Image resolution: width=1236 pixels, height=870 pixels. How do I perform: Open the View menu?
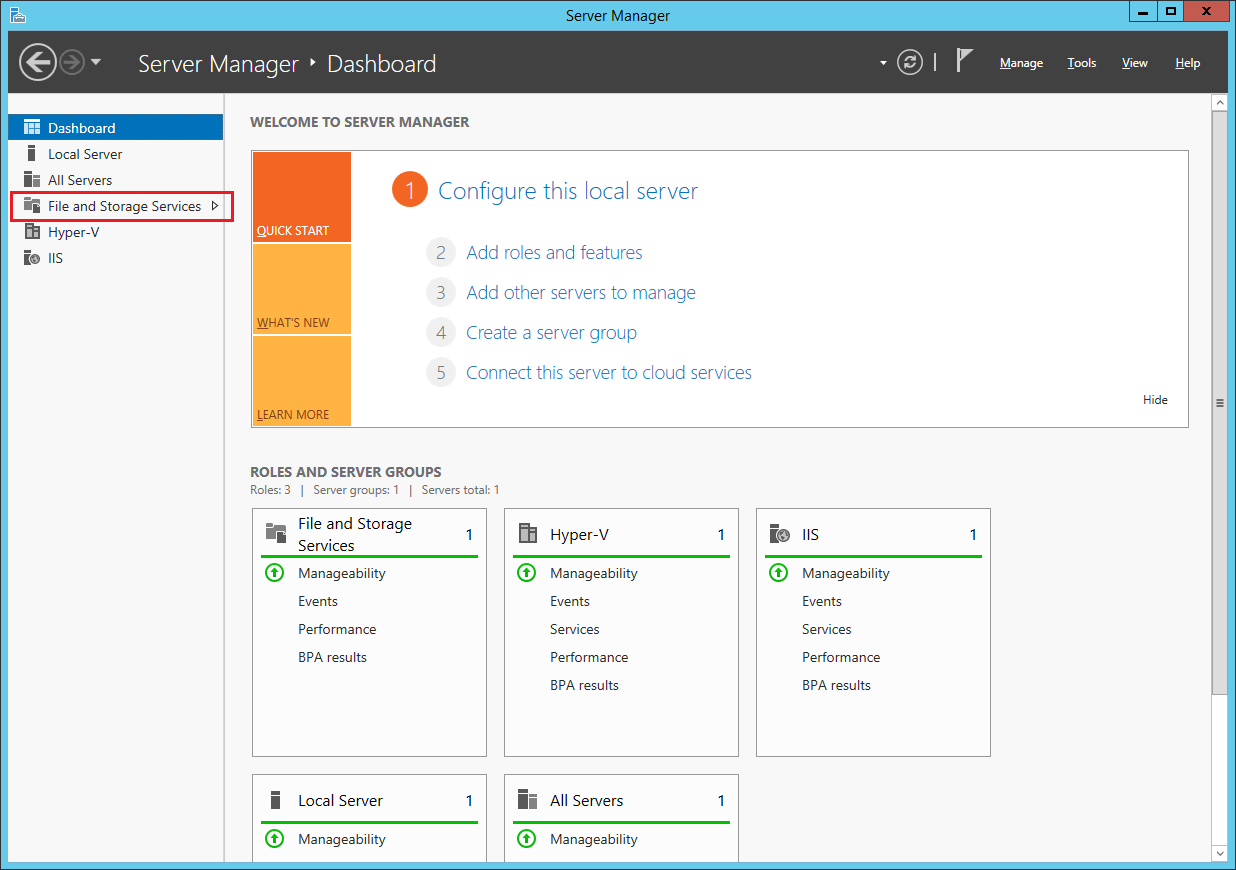1135,63
